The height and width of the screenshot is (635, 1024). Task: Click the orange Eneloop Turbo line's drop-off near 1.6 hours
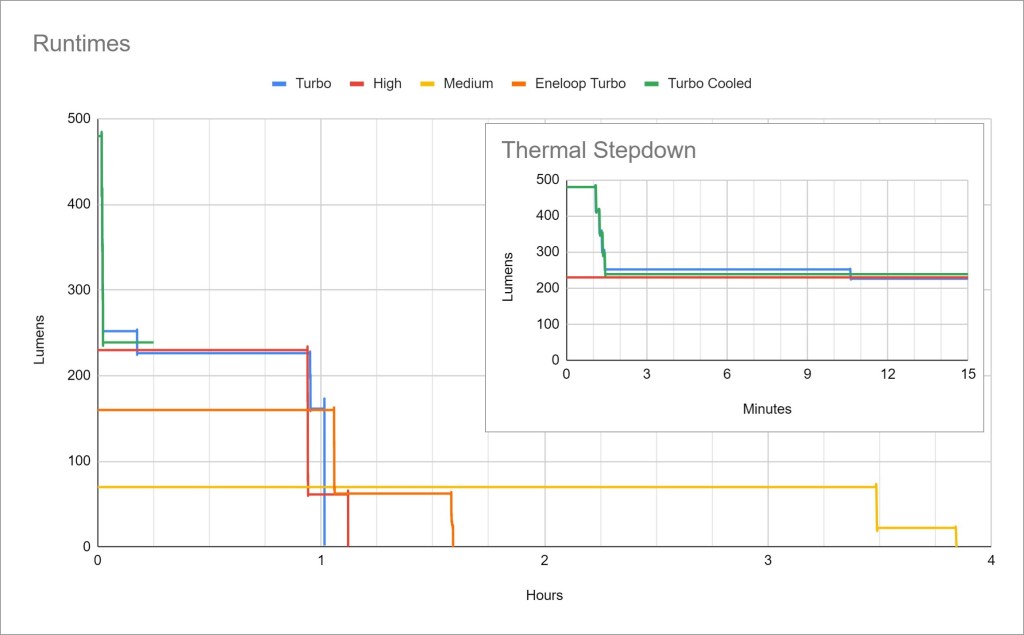pos(452,520)
